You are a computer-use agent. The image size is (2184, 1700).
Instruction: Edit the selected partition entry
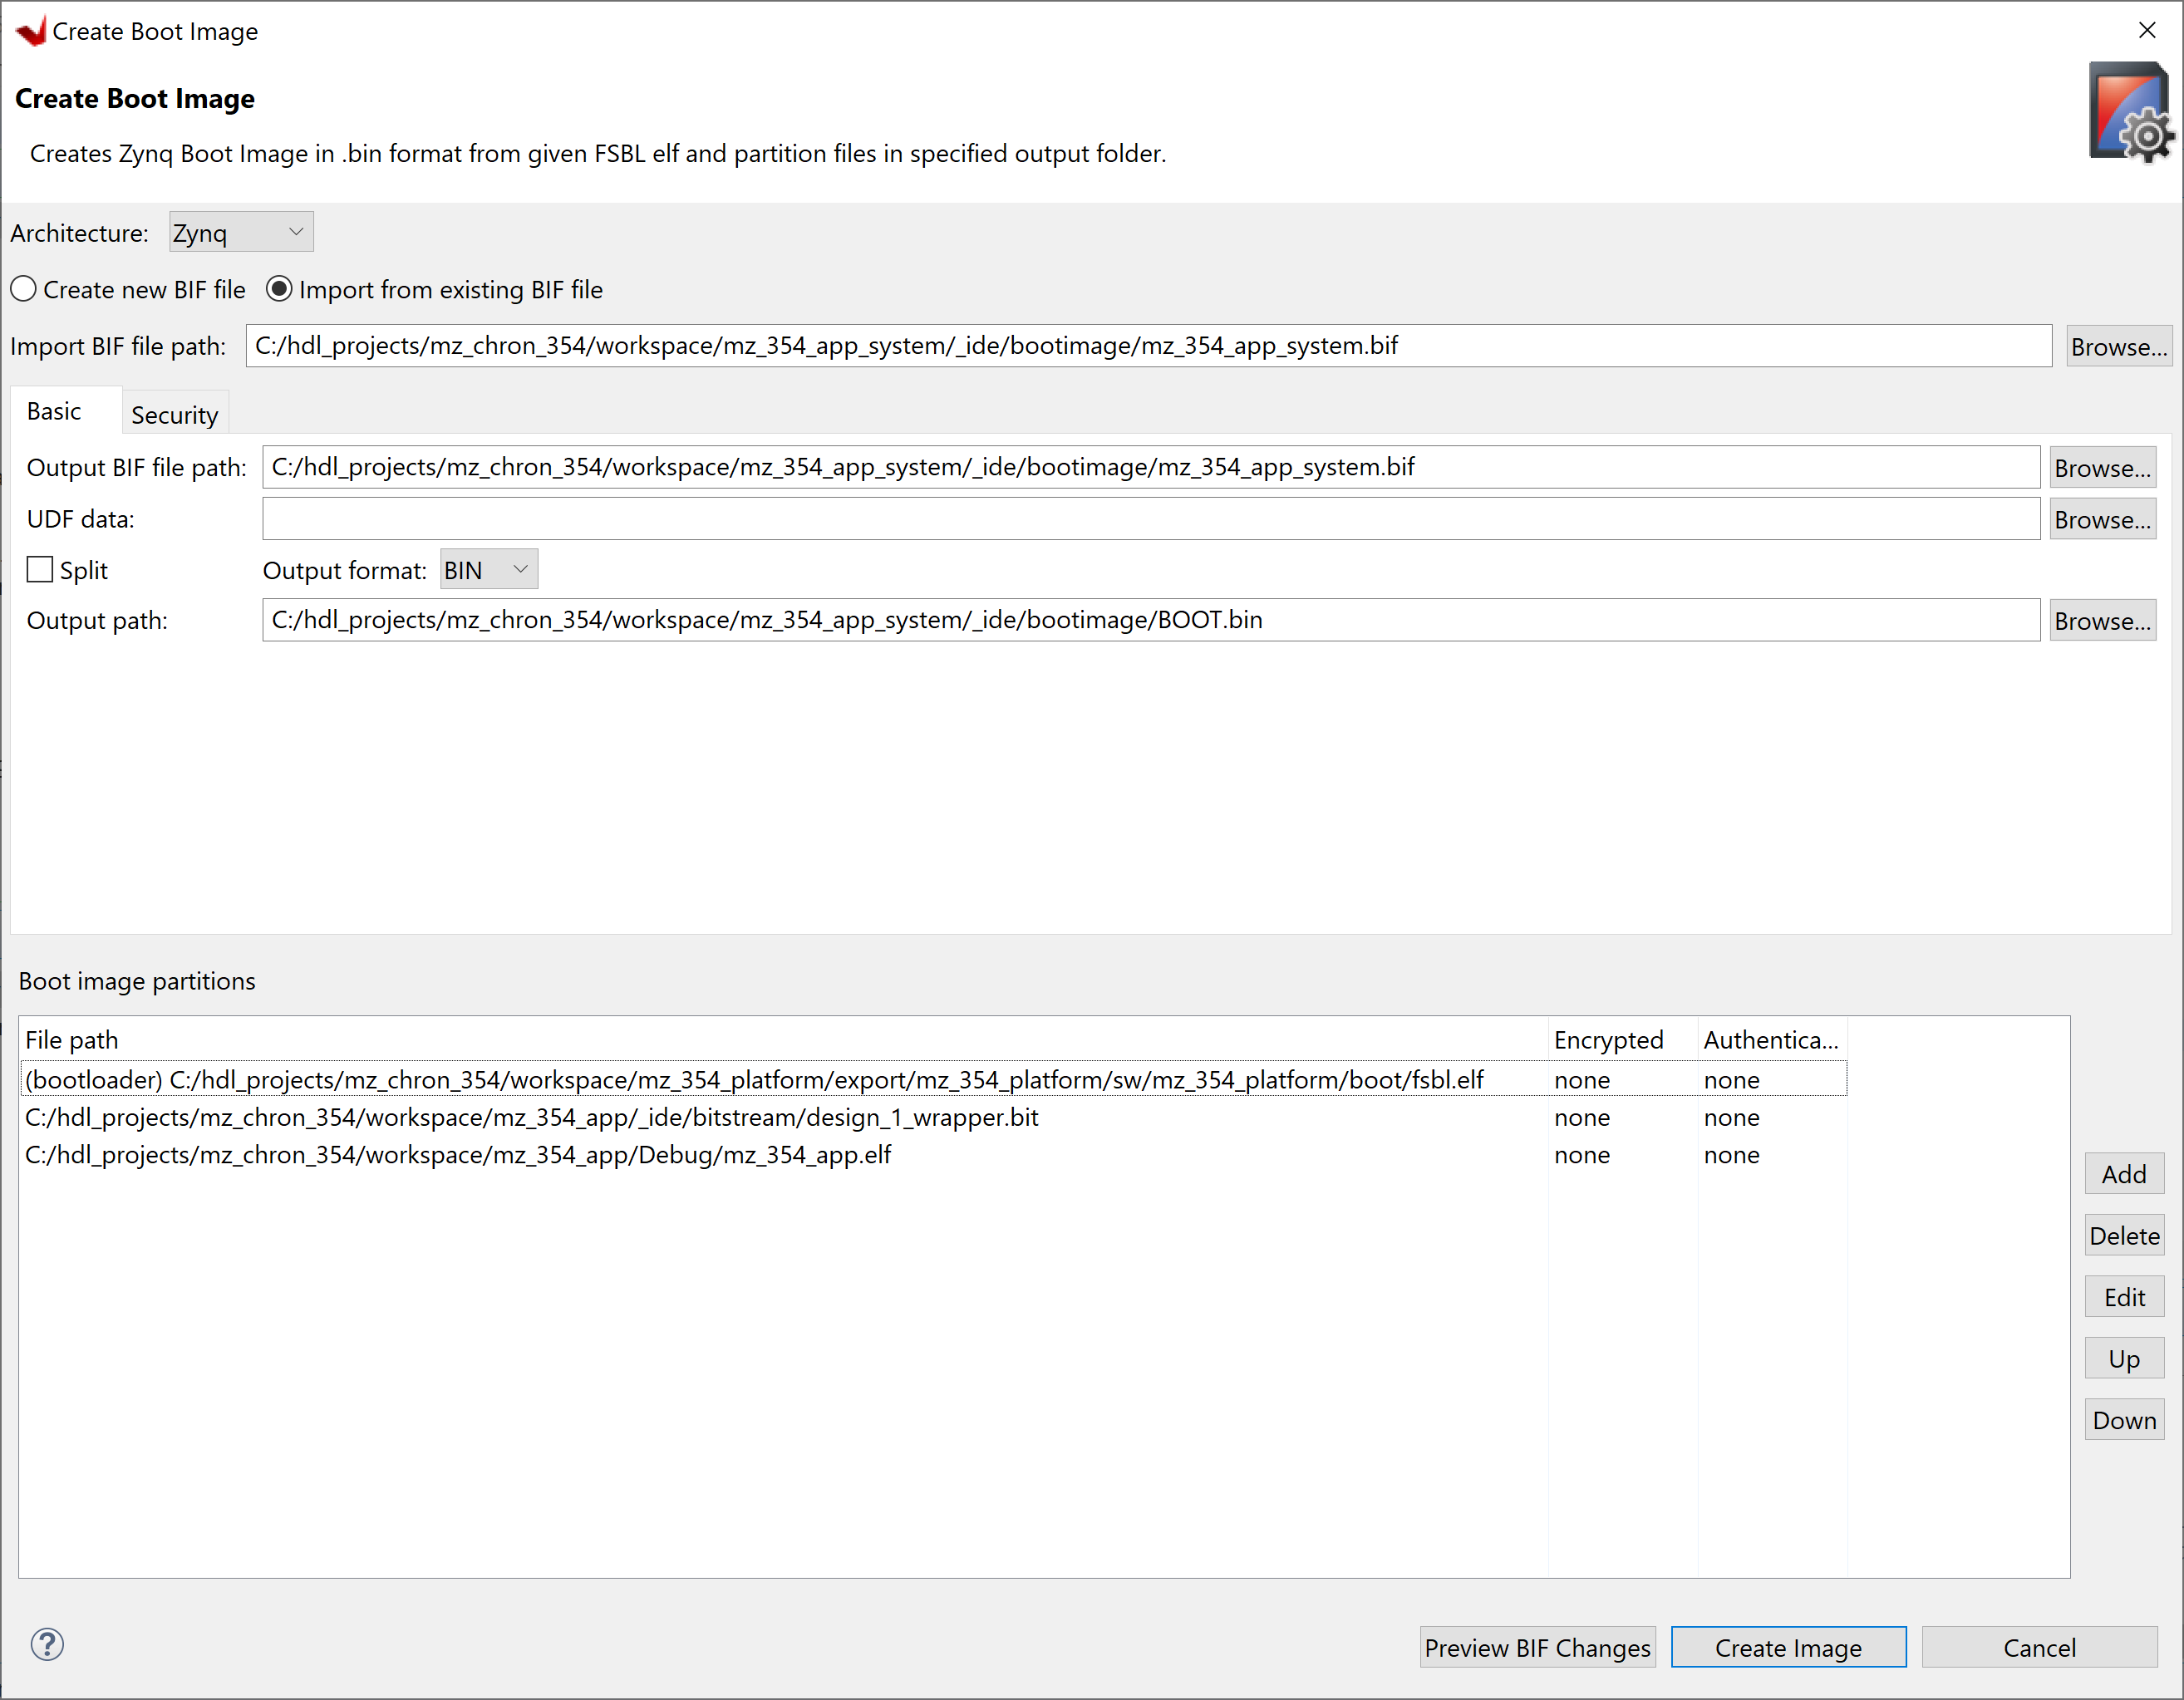pyautogui.click(x=2124, y=1296)
